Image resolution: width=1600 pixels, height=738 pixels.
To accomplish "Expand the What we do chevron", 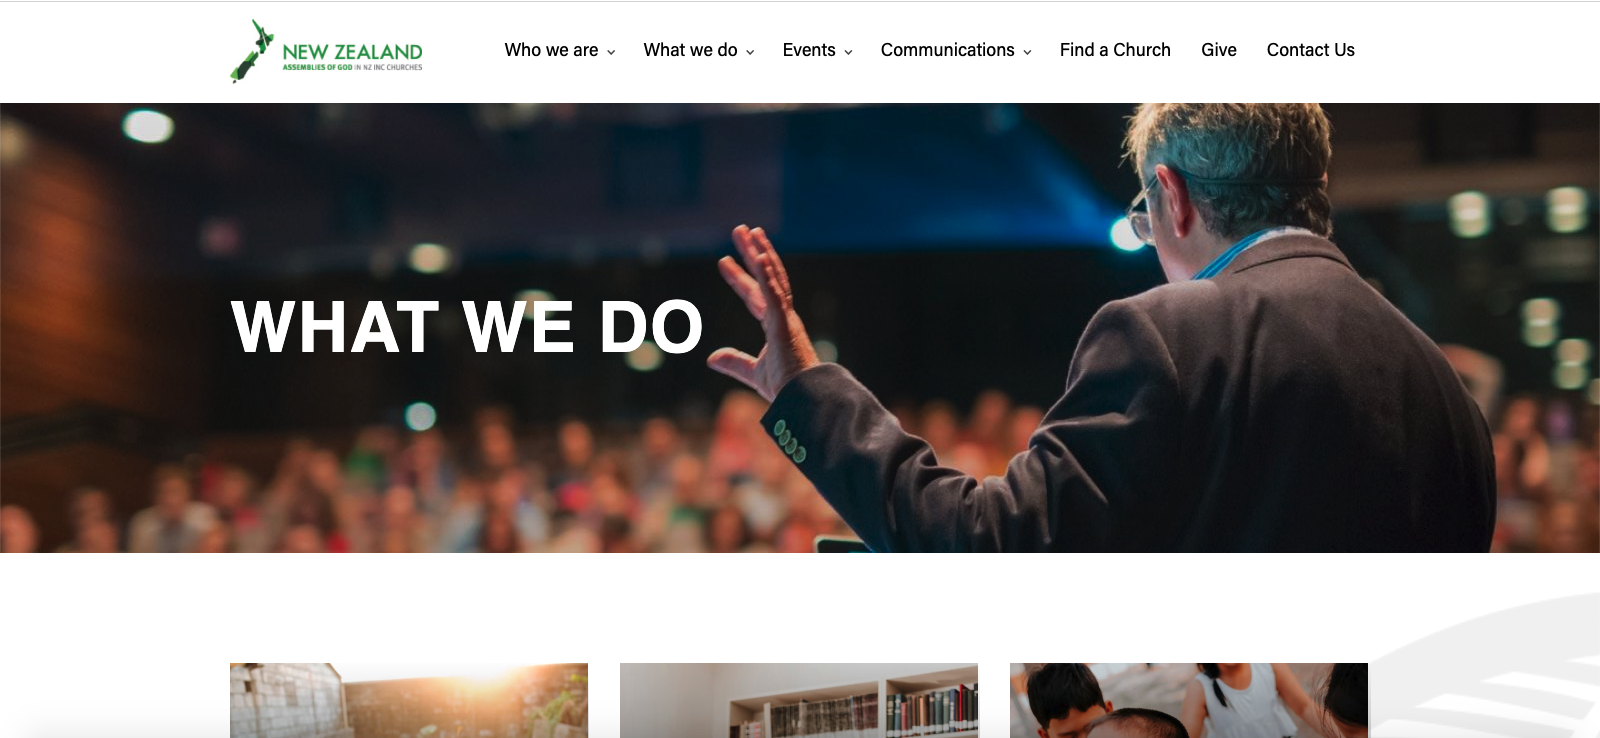I will click(x=750, y=52).
